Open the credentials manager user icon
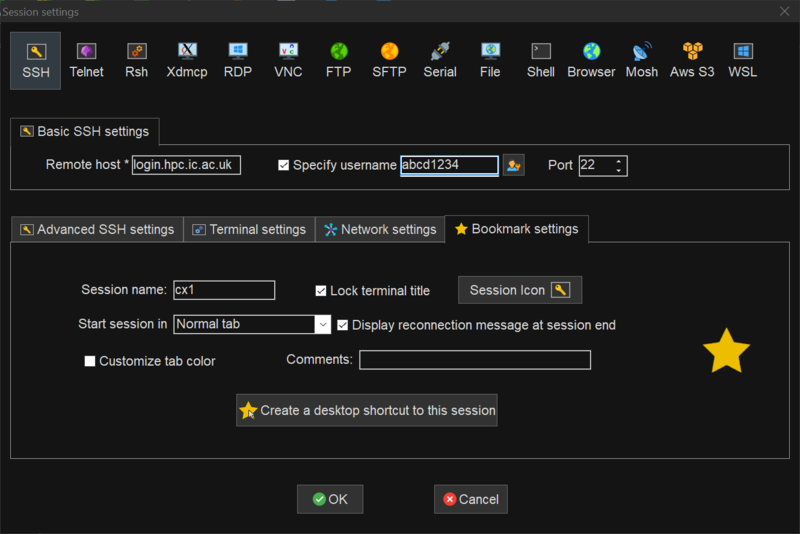 (514, 165)
